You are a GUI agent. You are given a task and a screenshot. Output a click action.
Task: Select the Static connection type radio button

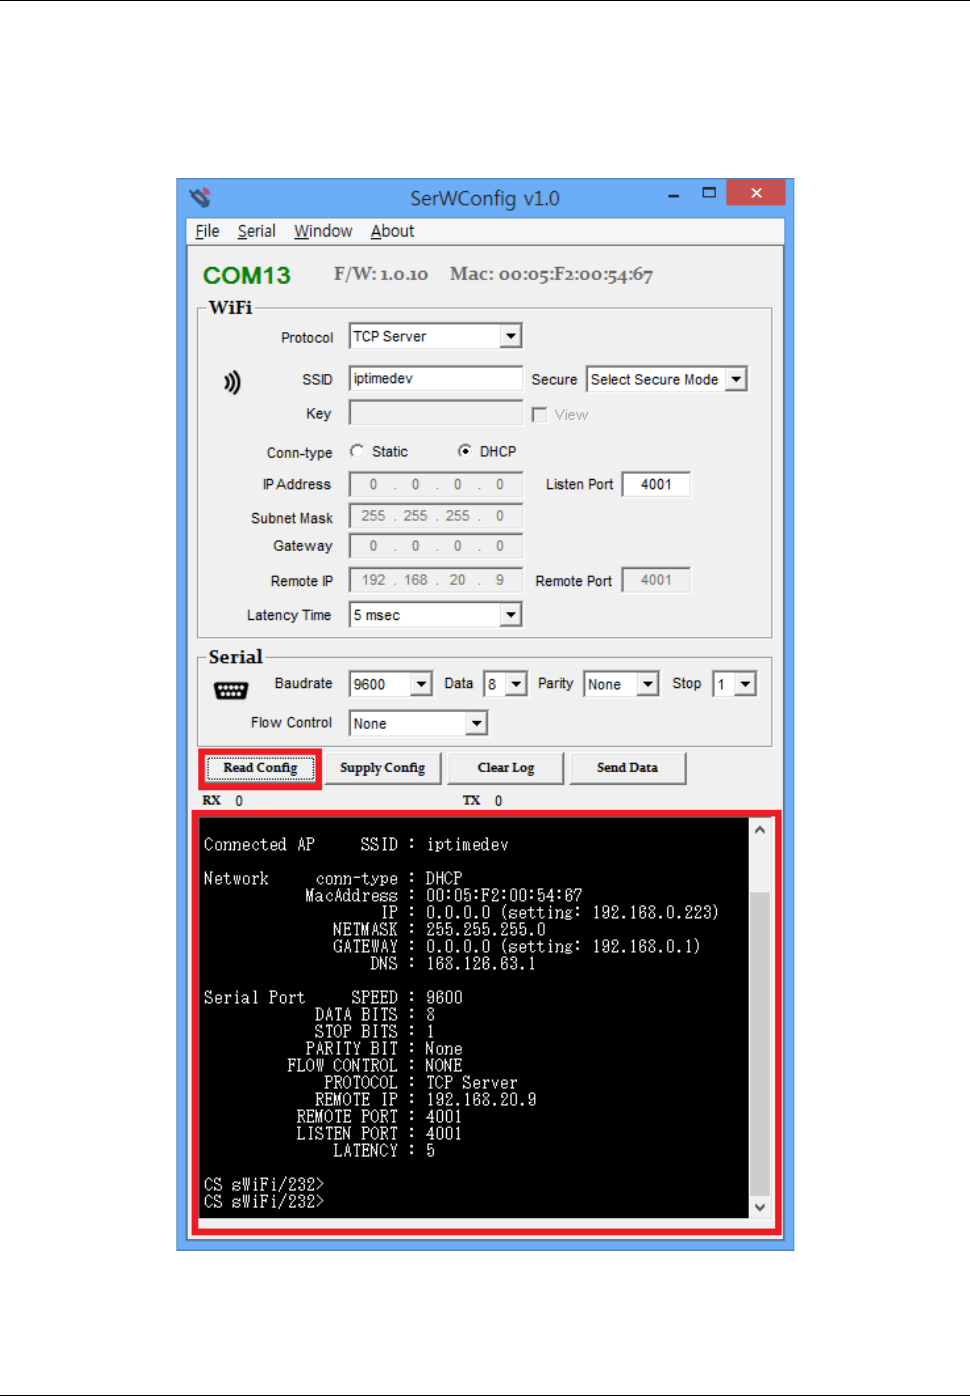tap(357, 451)
